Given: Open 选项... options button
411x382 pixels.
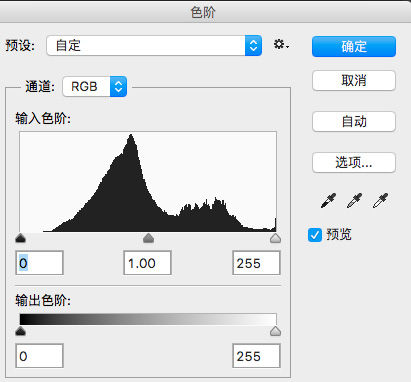Looking at the screenshot, I should pos(354,162).
